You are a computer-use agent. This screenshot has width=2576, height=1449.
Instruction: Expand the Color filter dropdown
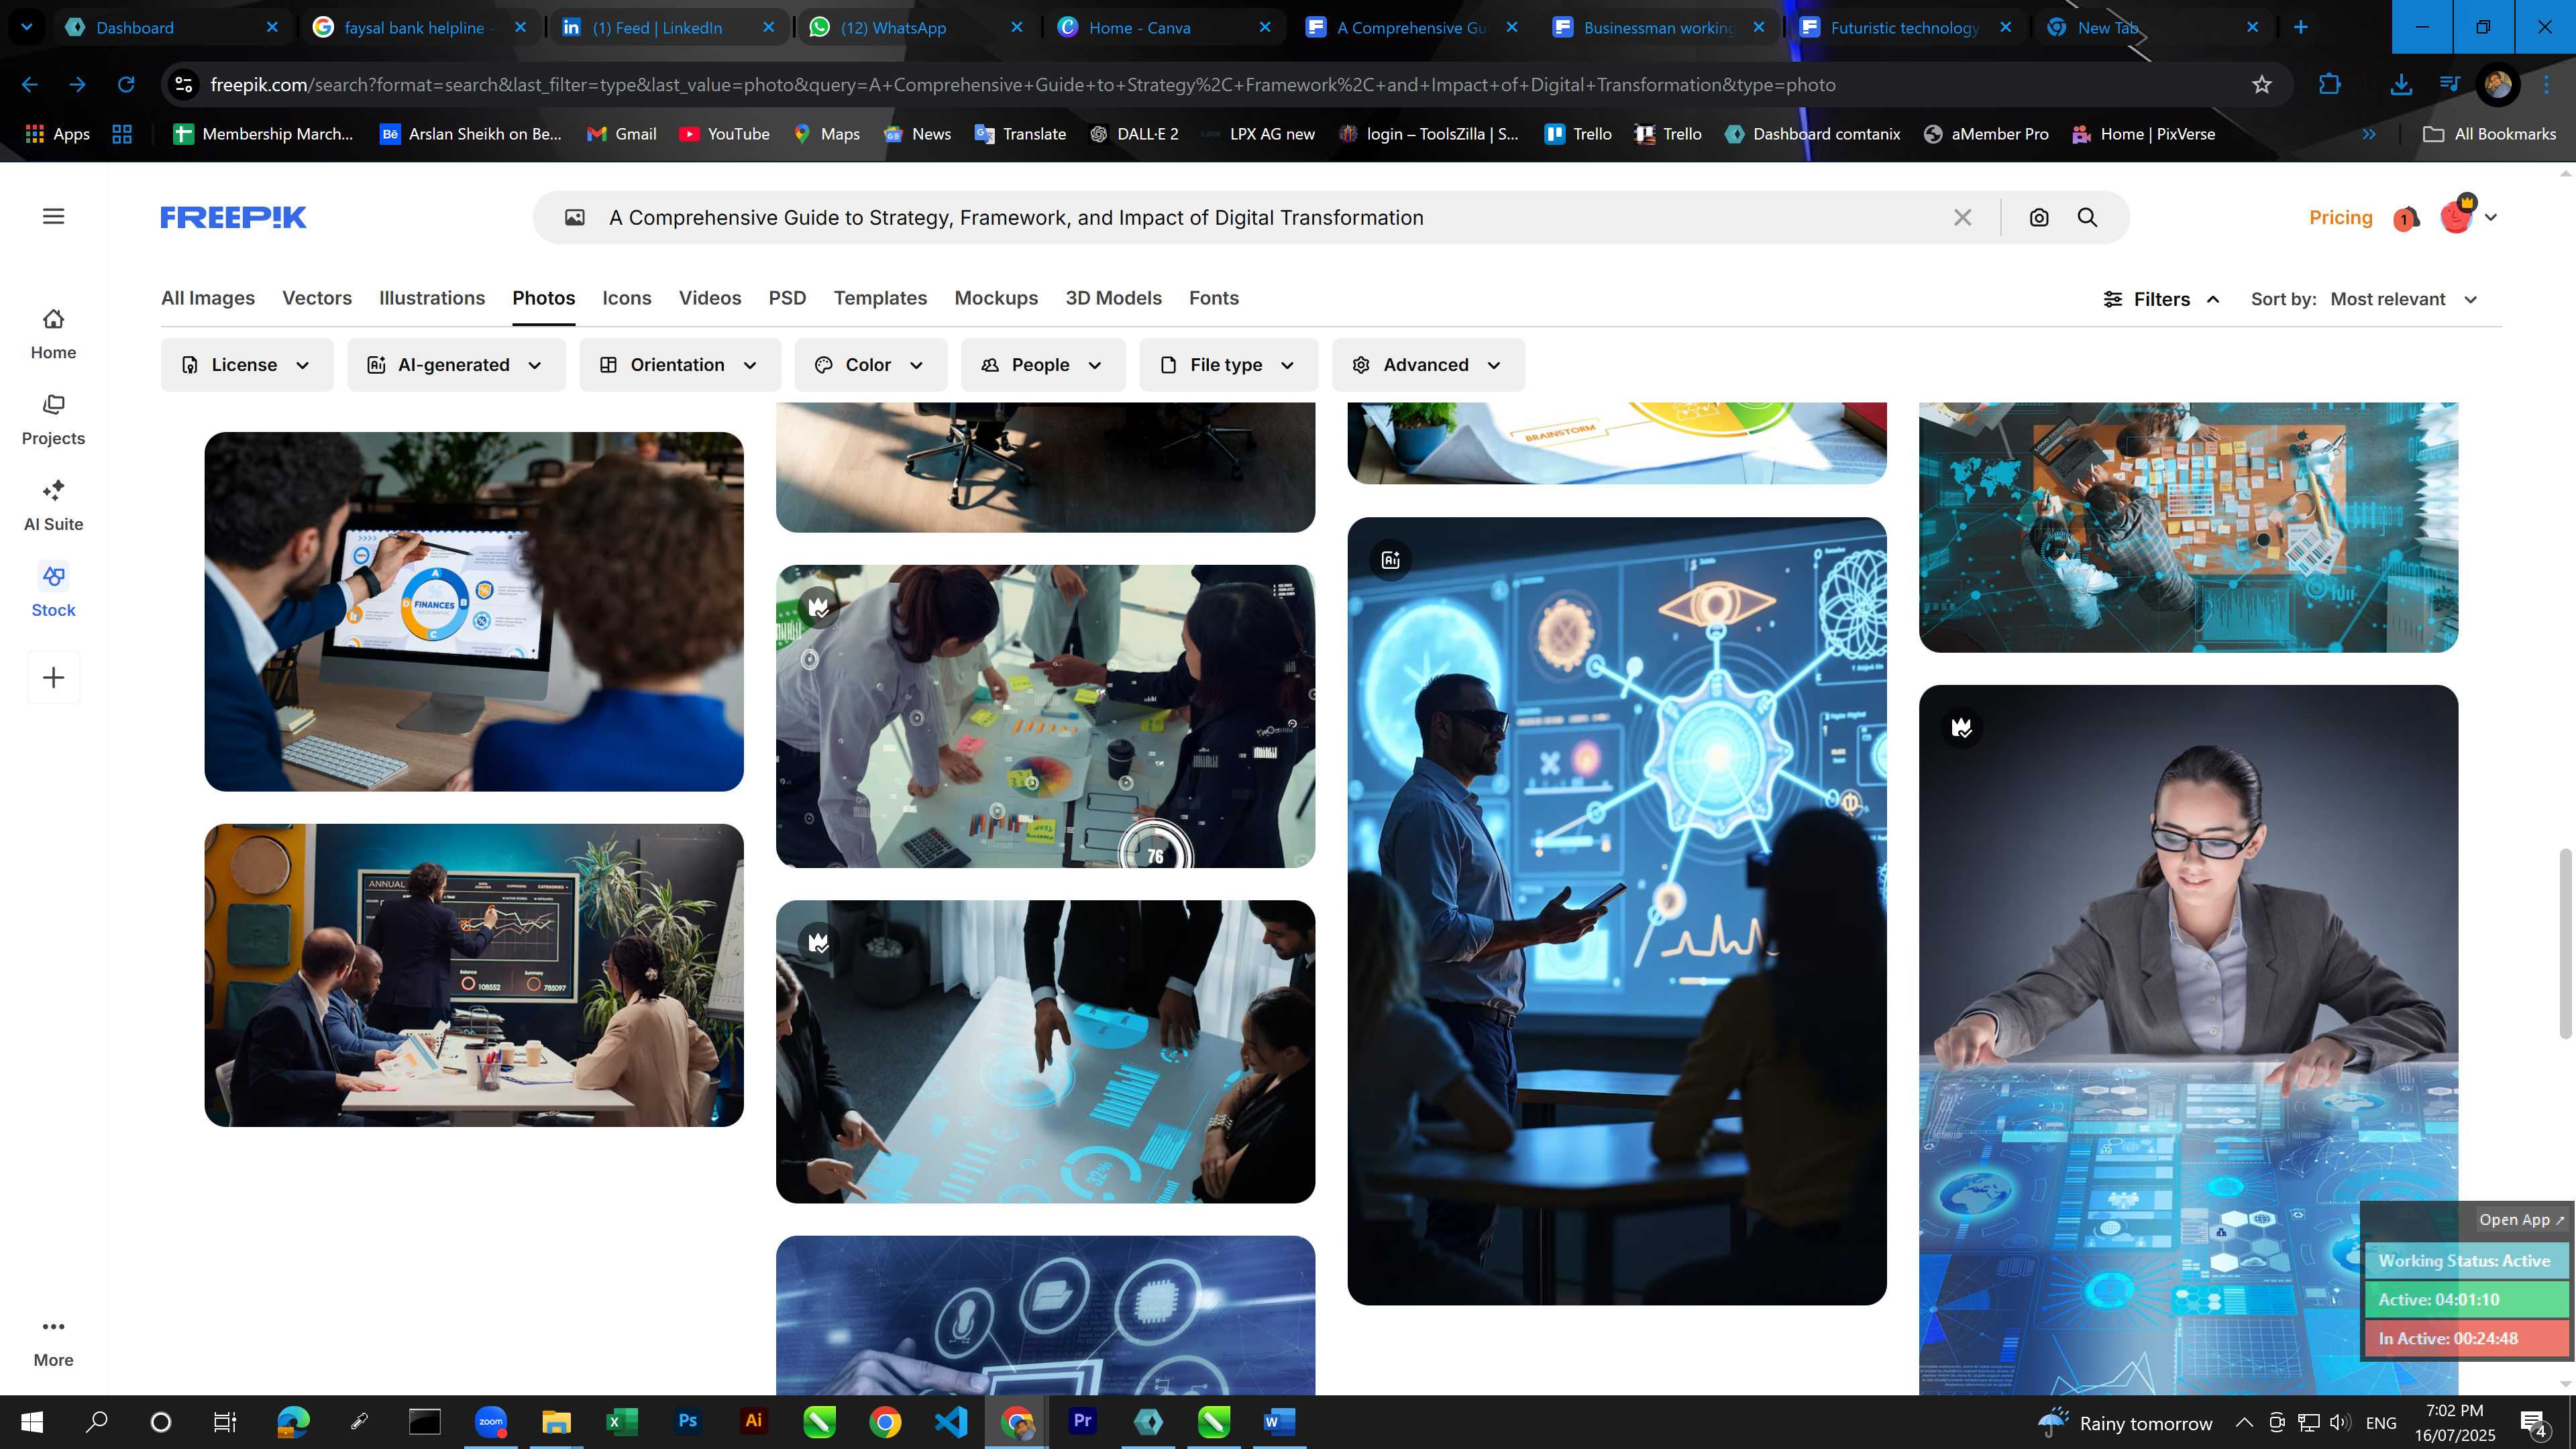point(871,365)
